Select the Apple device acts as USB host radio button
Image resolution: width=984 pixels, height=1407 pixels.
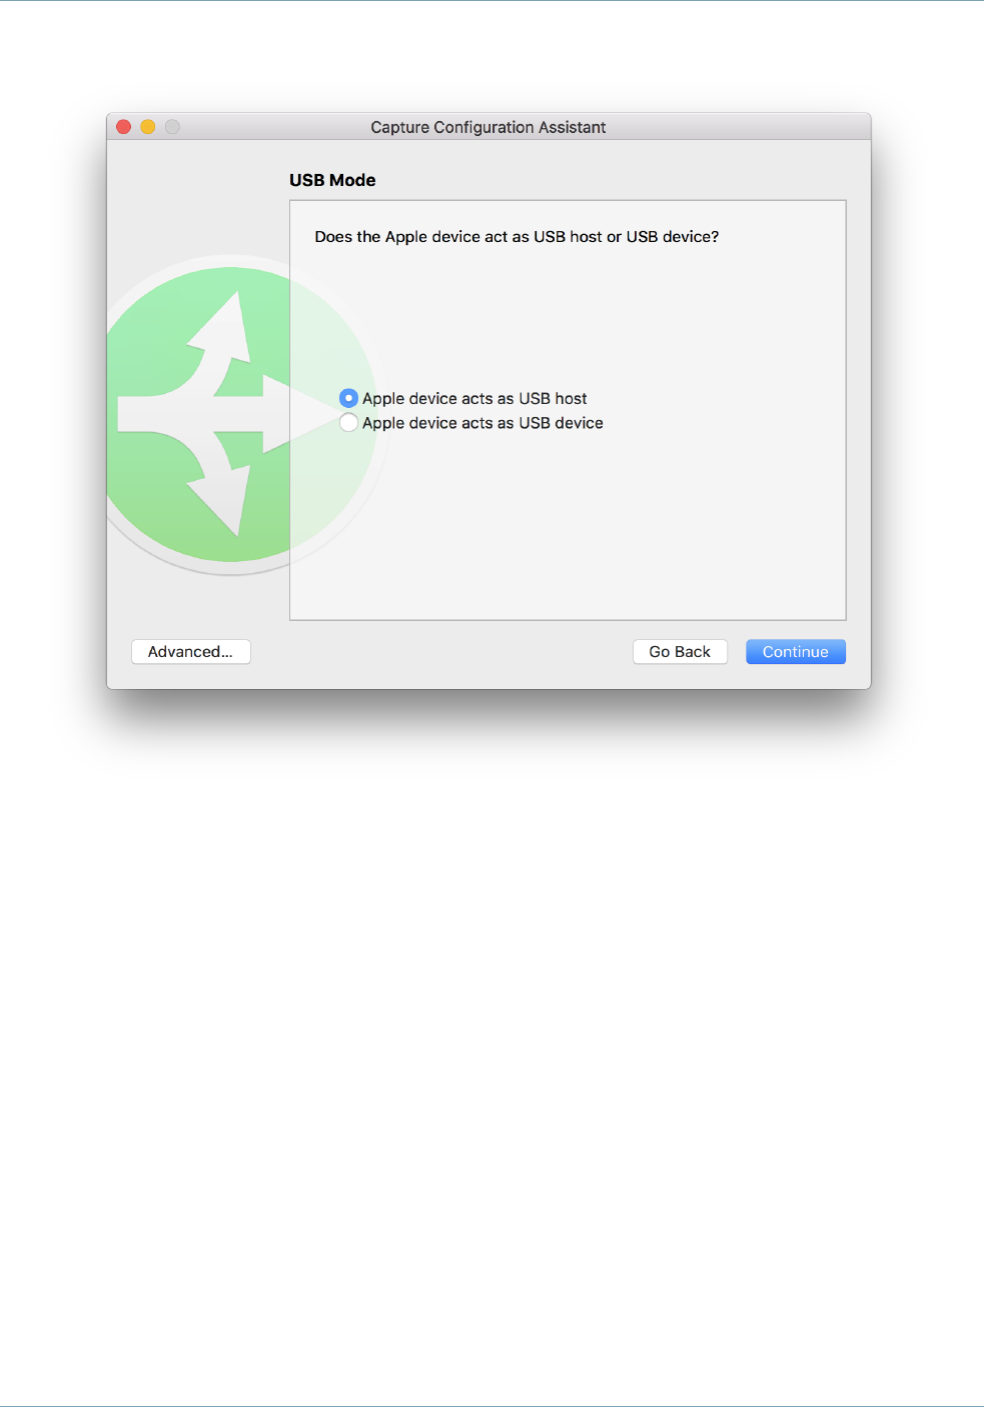348,398
